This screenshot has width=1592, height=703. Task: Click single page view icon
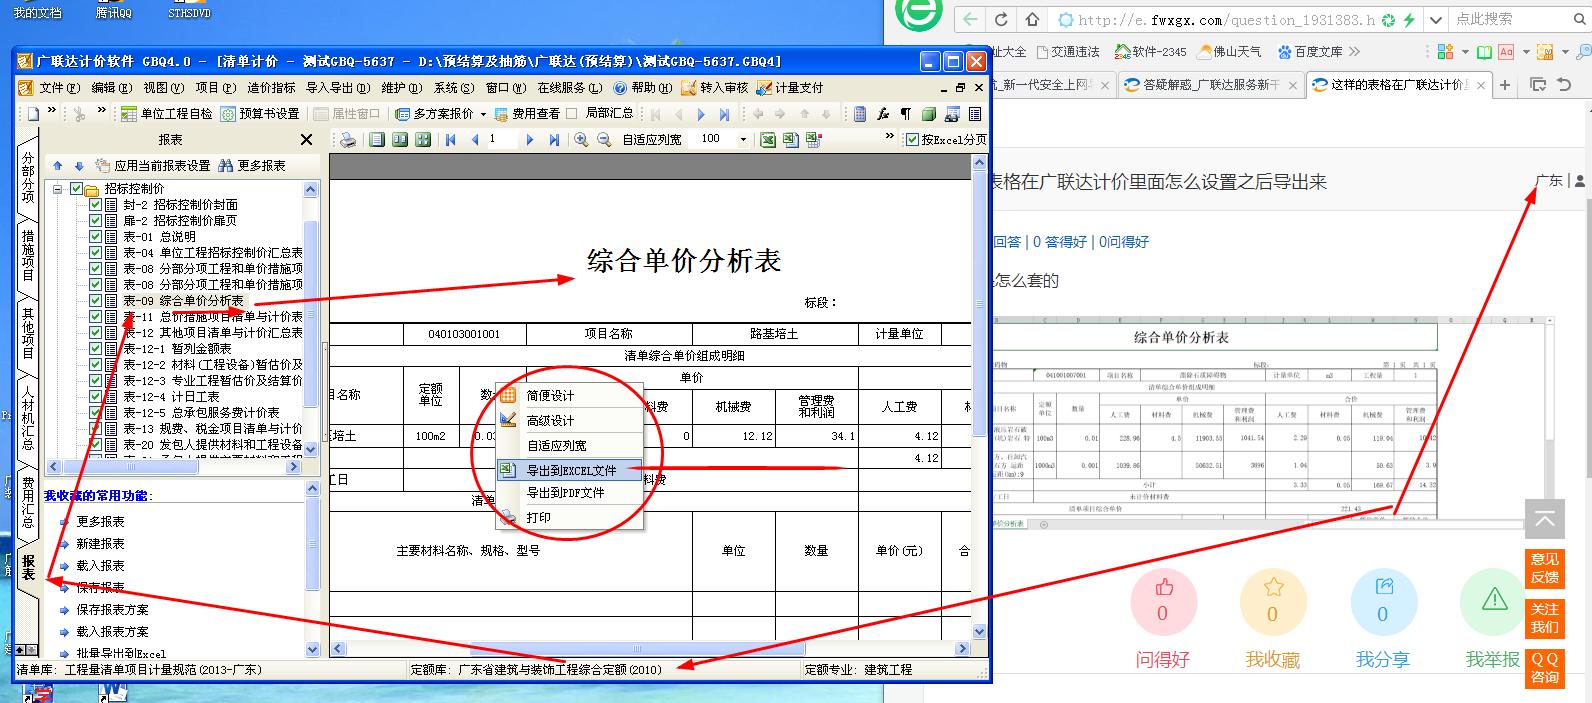[377, 140]
